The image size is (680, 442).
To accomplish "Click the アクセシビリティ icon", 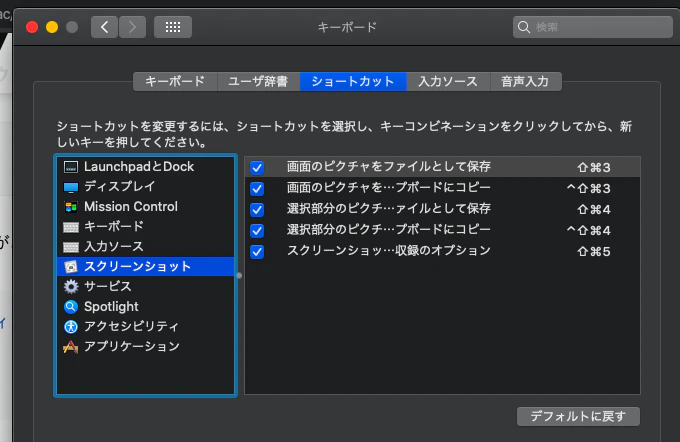I will pyautogui.click(x=71, y=327).
